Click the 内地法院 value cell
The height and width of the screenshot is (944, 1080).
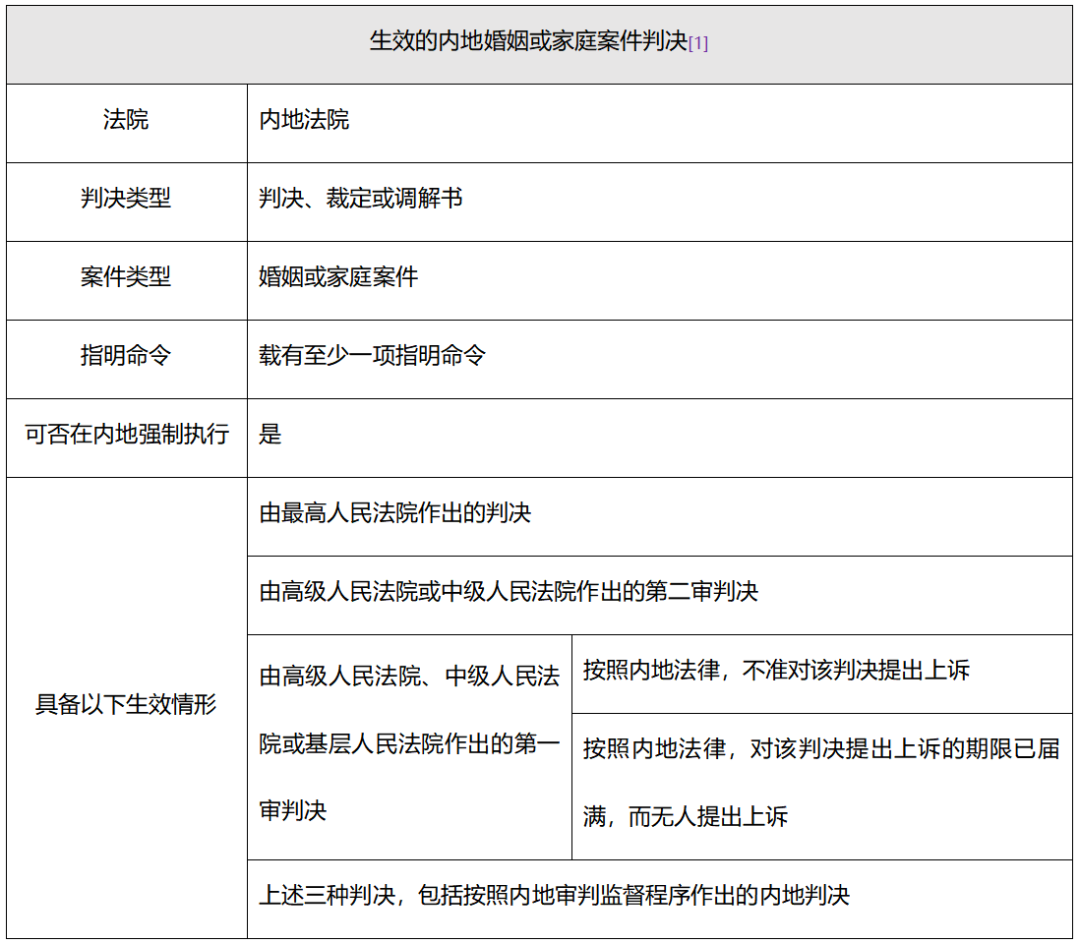pyautogui.click(x=660, y=123)
